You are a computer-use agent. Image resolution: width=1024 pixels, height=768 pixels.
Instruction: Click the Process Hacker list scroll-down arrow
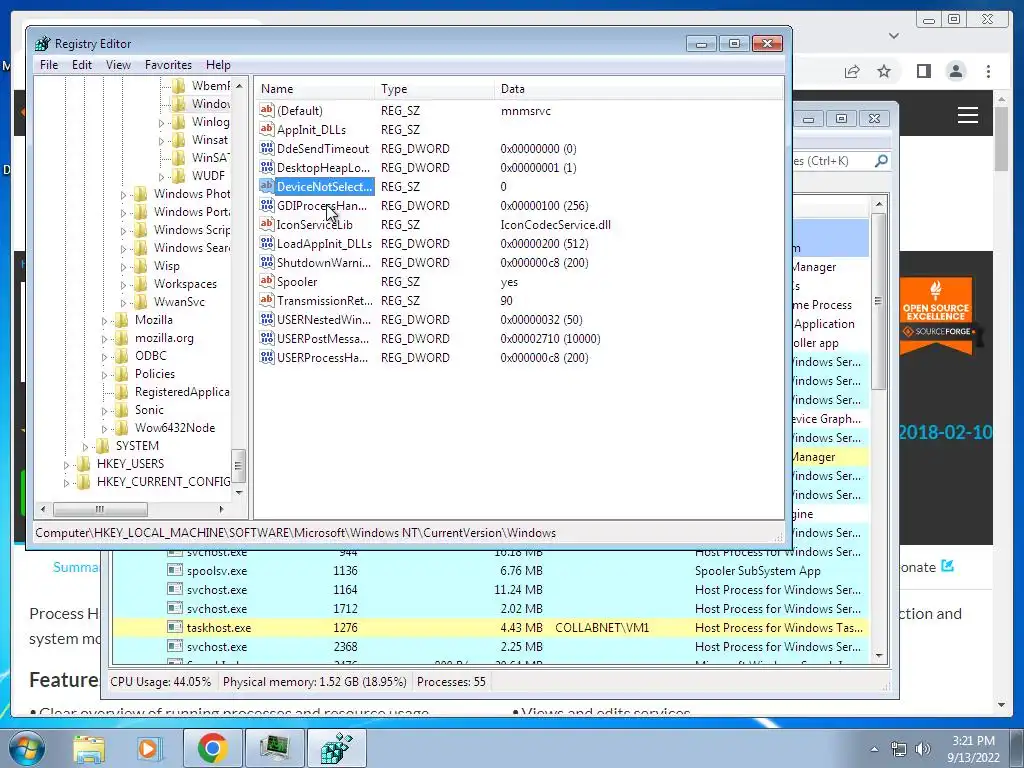coord(879,655)
